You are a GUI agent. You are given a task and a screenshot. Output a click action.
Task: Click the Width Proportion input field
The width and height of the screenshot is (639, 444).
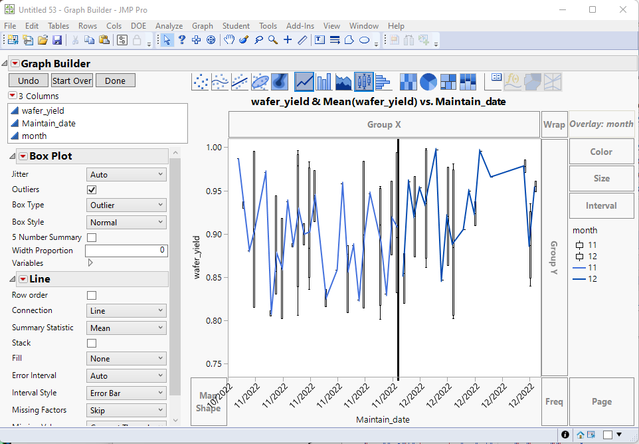[x=127, y=250]
